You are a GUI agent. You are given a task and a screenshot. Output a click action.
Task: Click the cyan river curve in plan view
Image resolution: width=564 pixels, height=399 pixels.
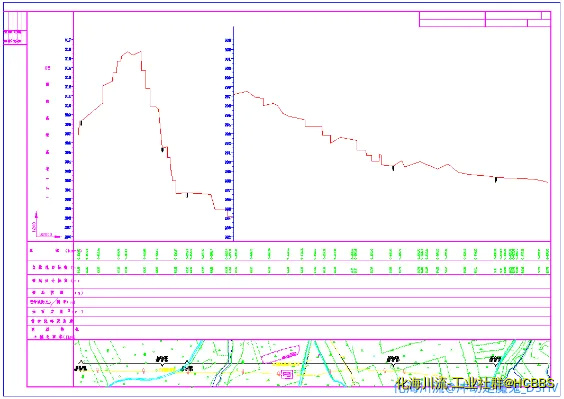(x=144, y=378)
